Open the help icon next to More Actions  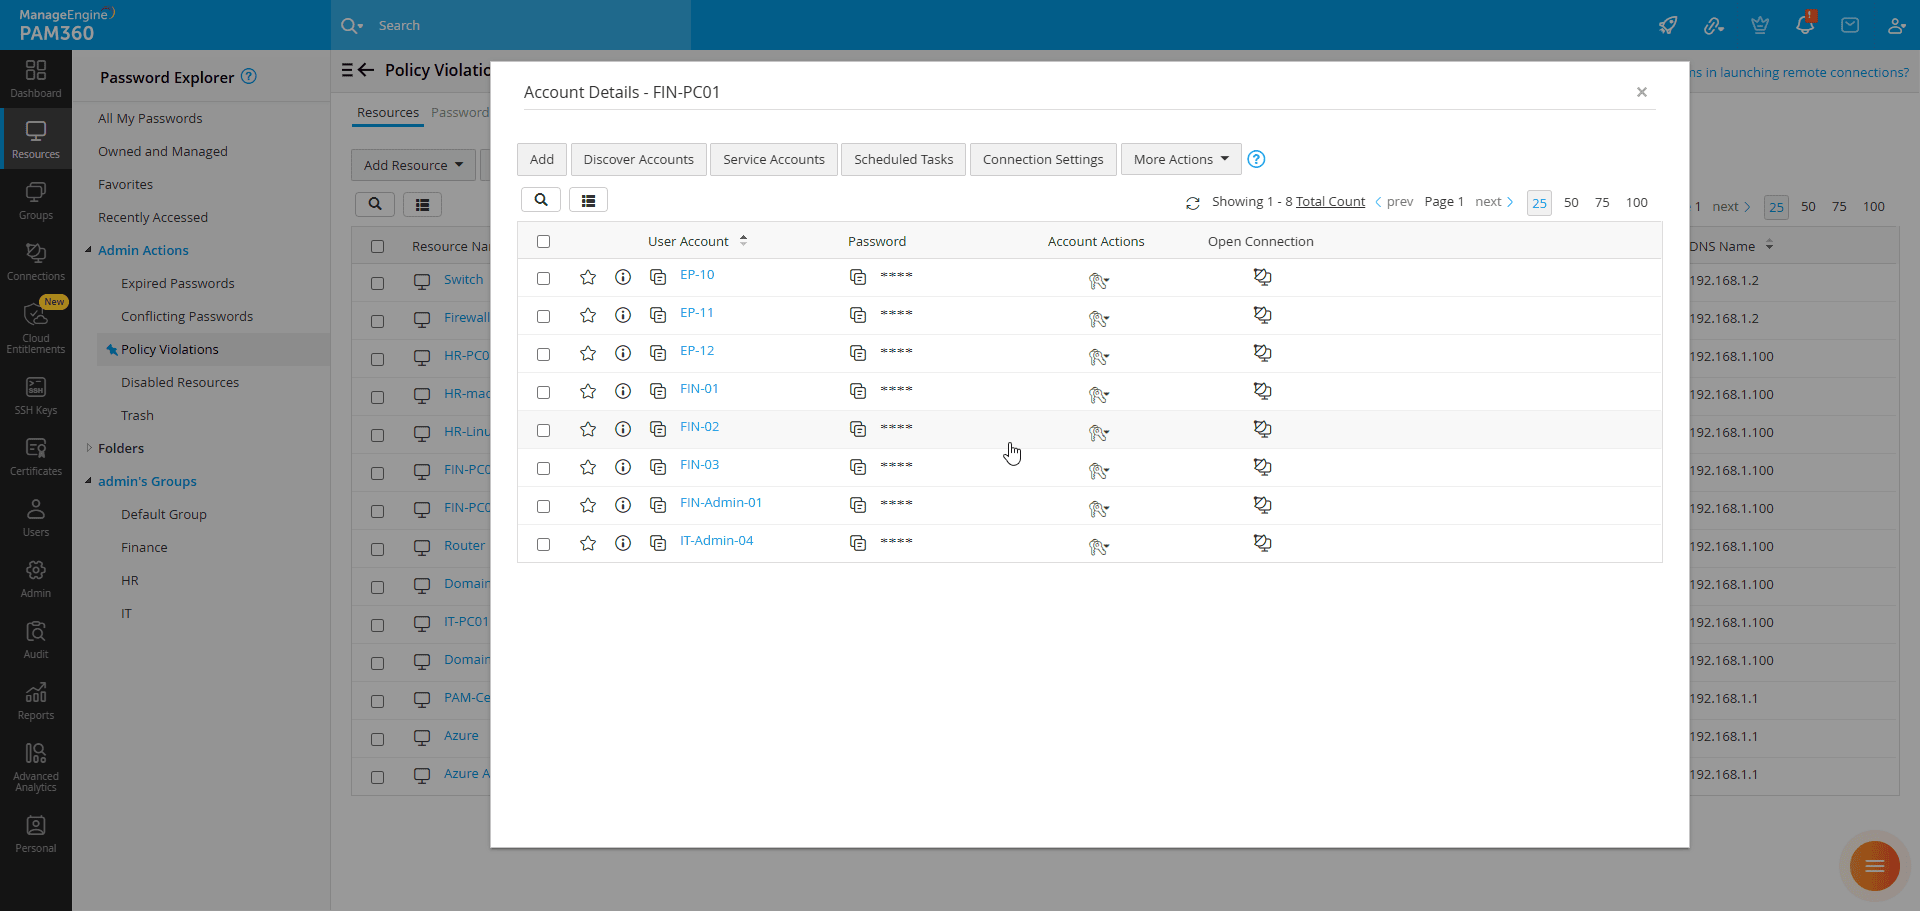(x=1257, y=159)
